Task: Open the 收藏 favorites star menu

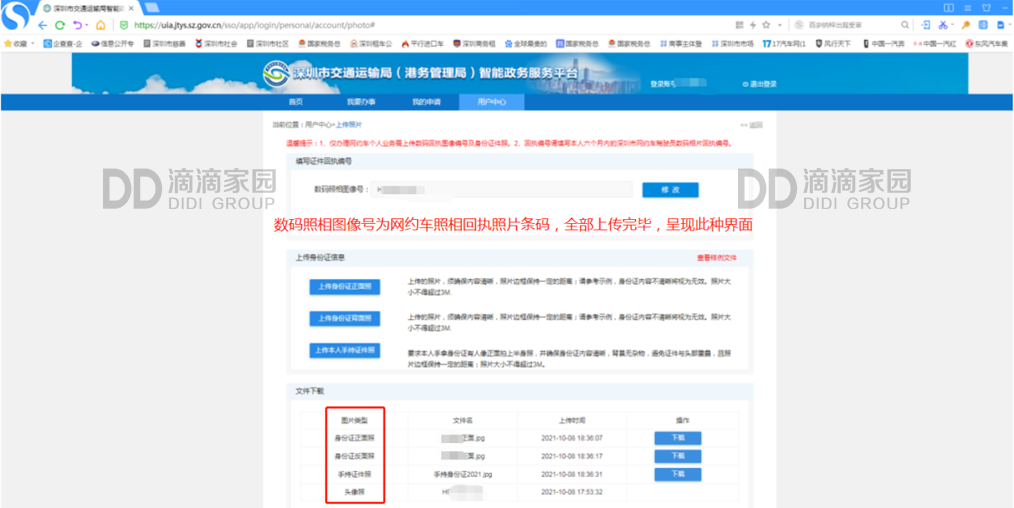Action: [x=16, y=44]
